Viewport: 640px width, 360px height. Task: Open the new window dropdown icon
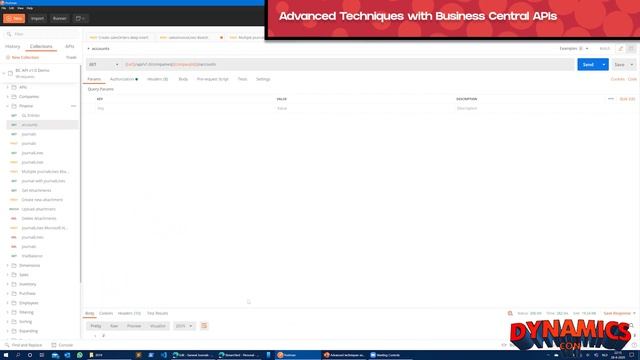click(80, 18)
